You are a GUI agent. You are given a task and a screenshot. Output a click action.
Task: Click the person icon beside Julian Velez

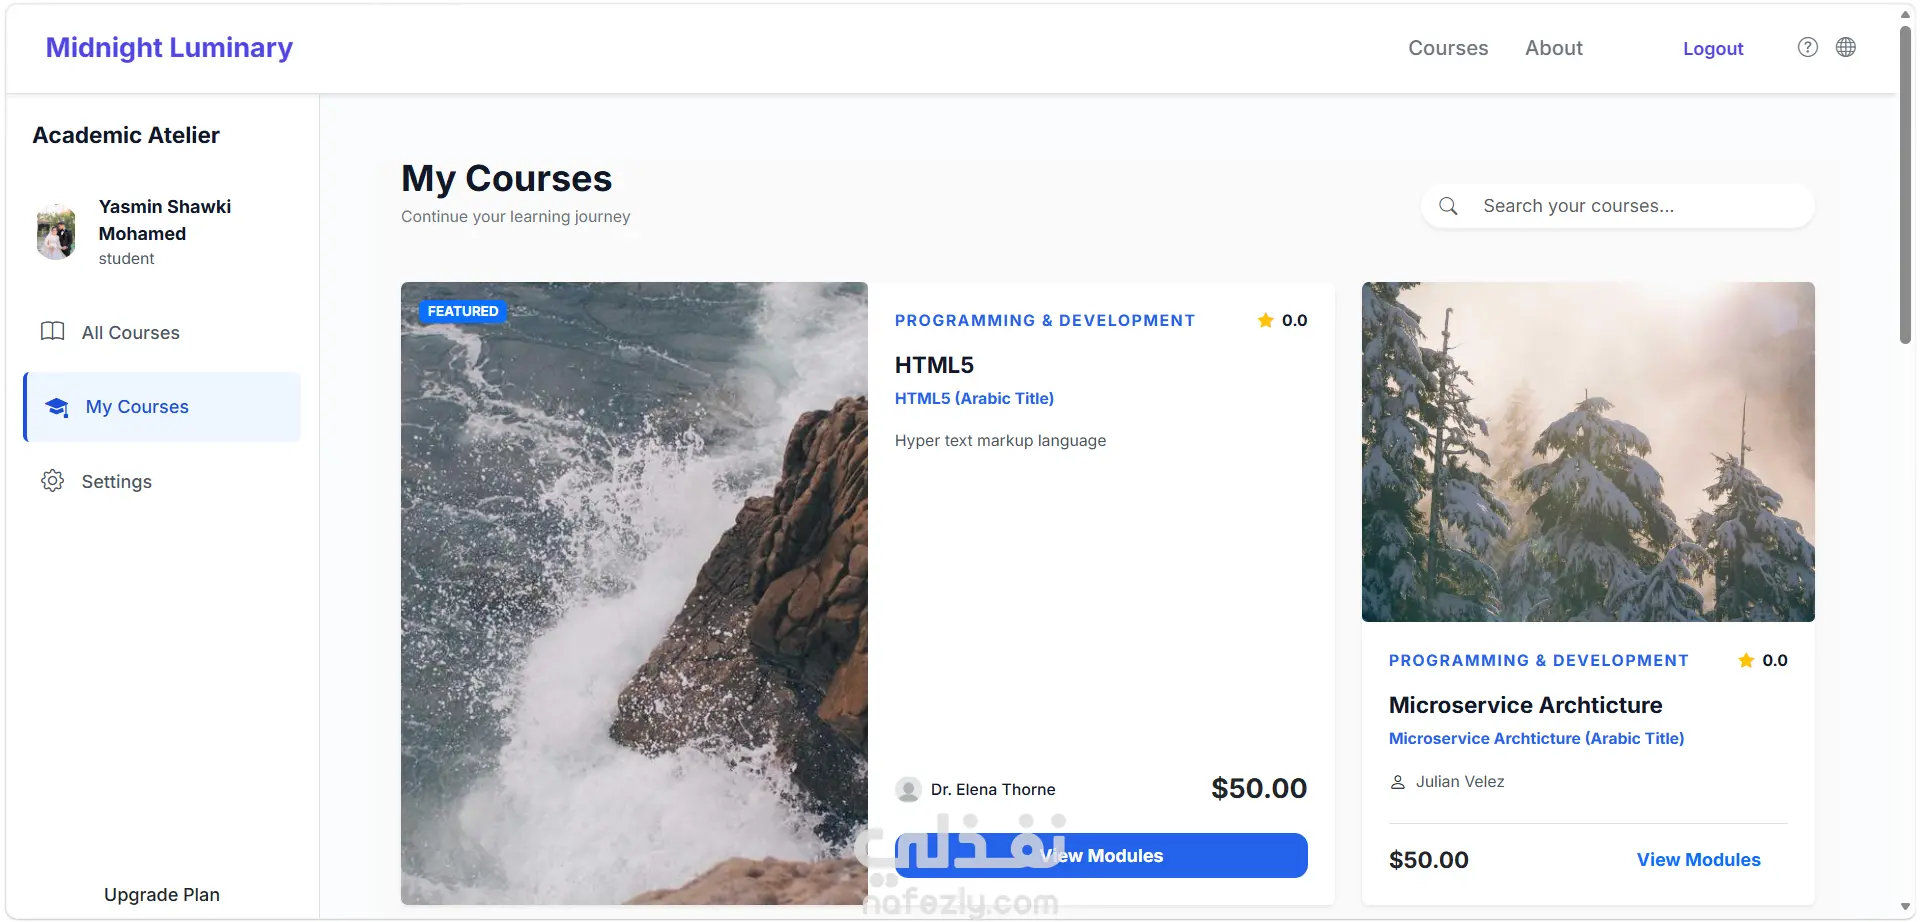pos(1398,782)
